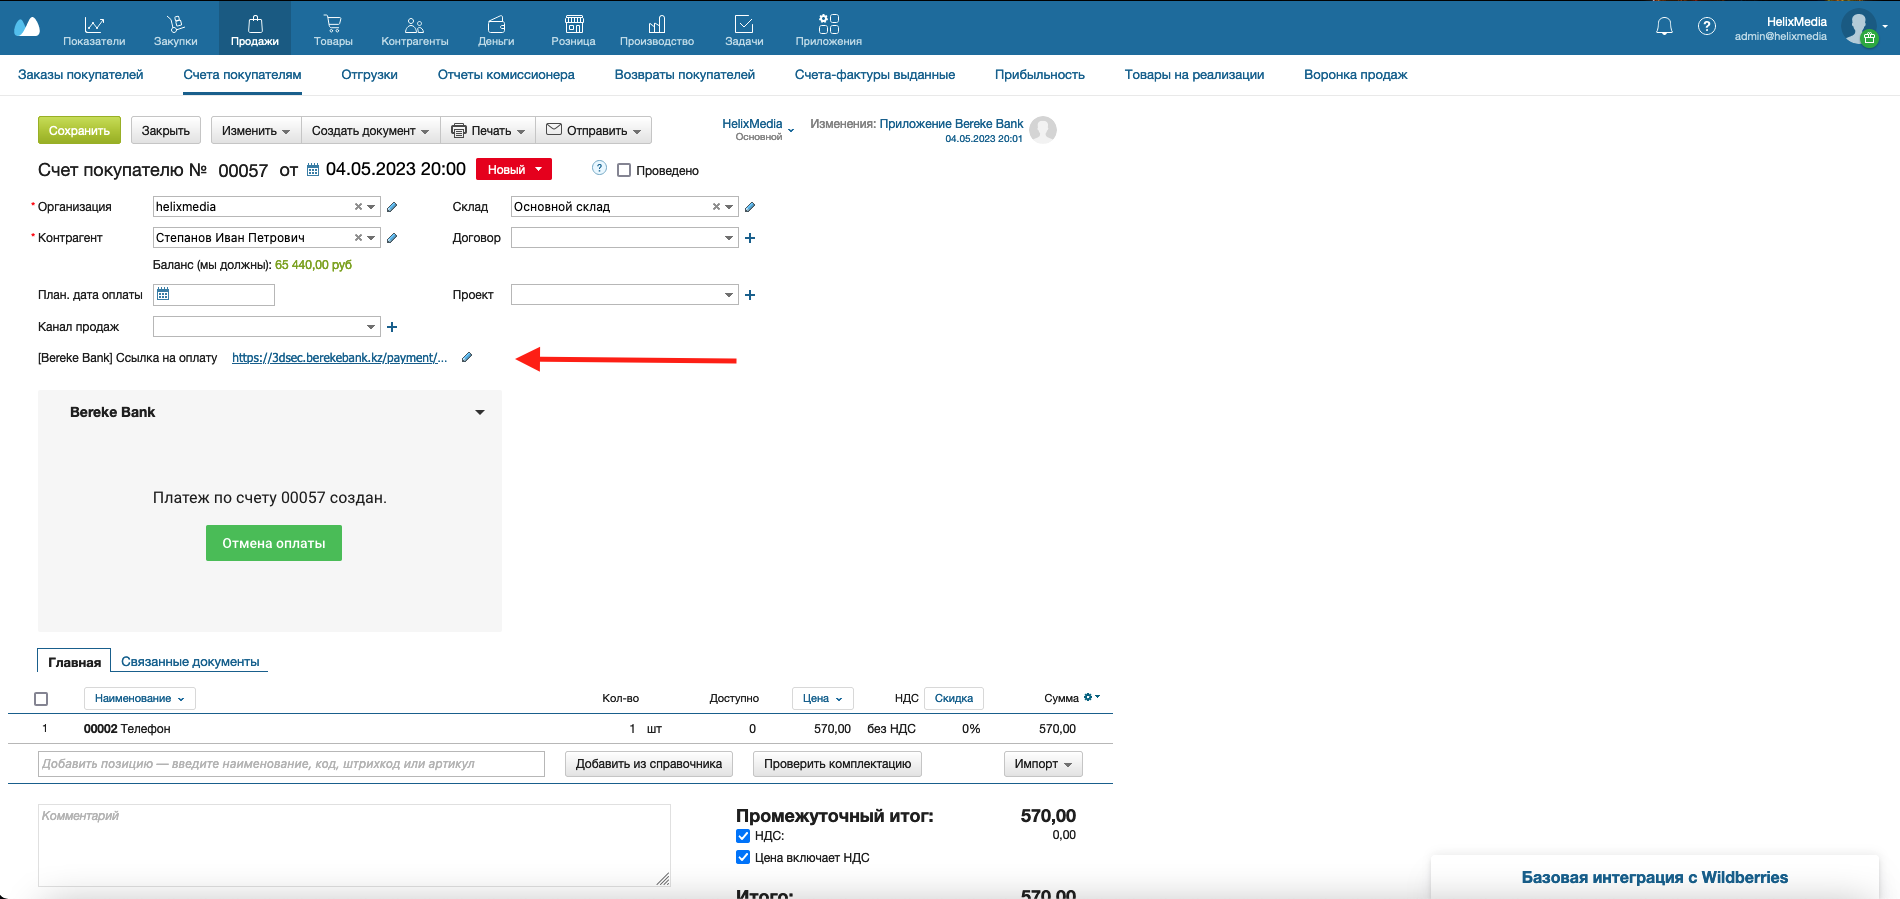Click Добавить из справочника button
1900x899 pixels.
tap(649, 764)
